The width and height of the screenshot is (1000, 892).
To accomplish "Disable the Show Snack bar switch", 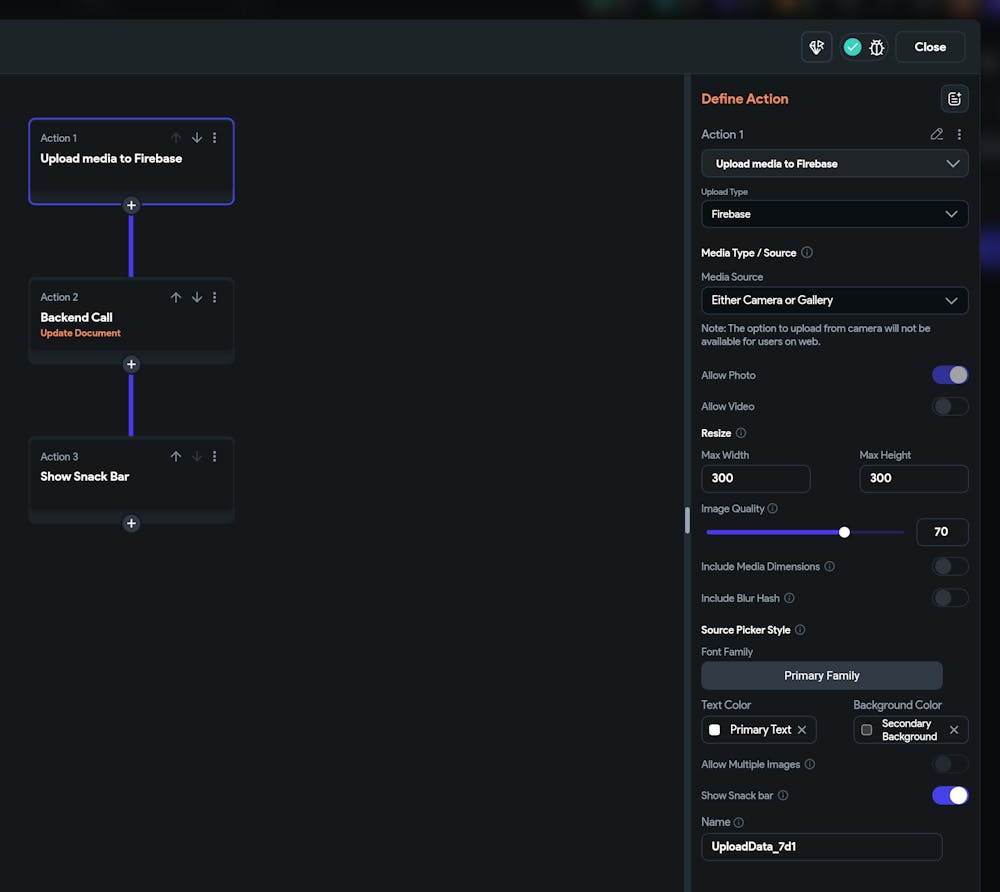I will click(950, 795).
